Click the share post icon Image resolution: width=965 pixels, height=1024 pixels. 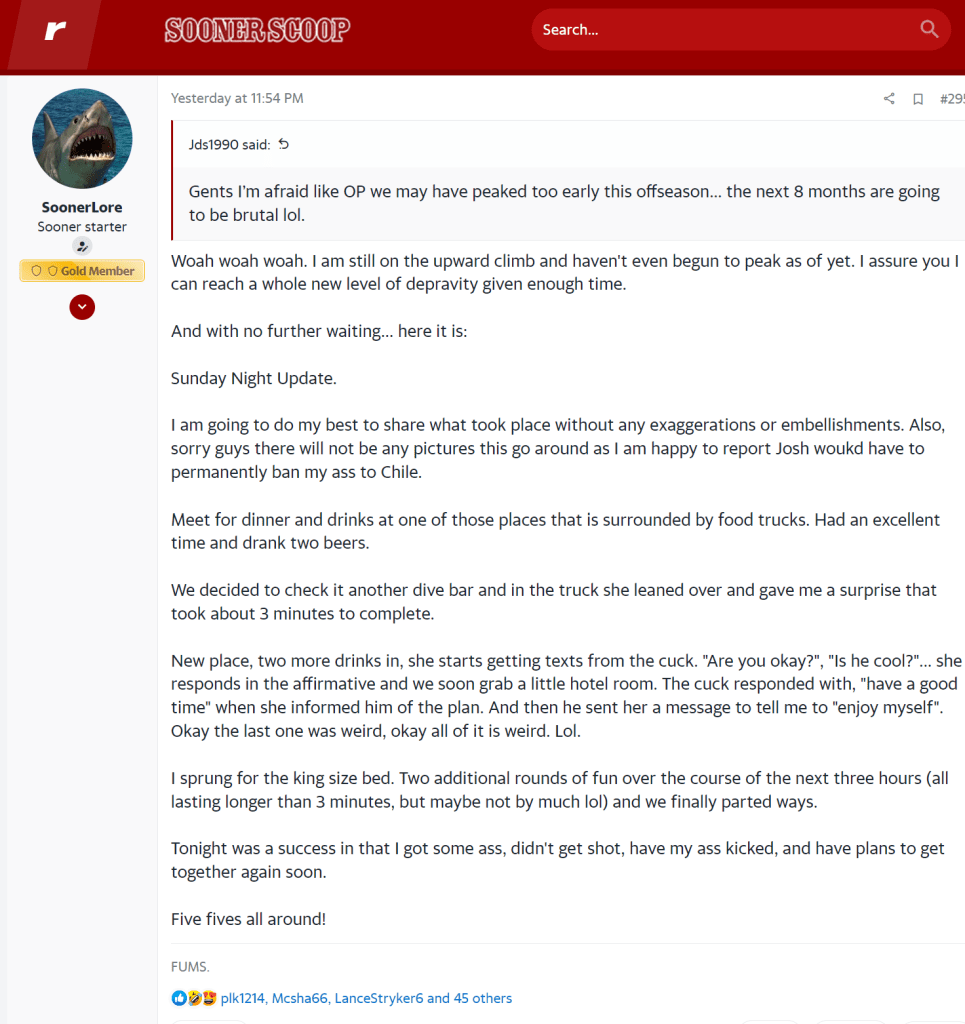(x=889, y=99)
